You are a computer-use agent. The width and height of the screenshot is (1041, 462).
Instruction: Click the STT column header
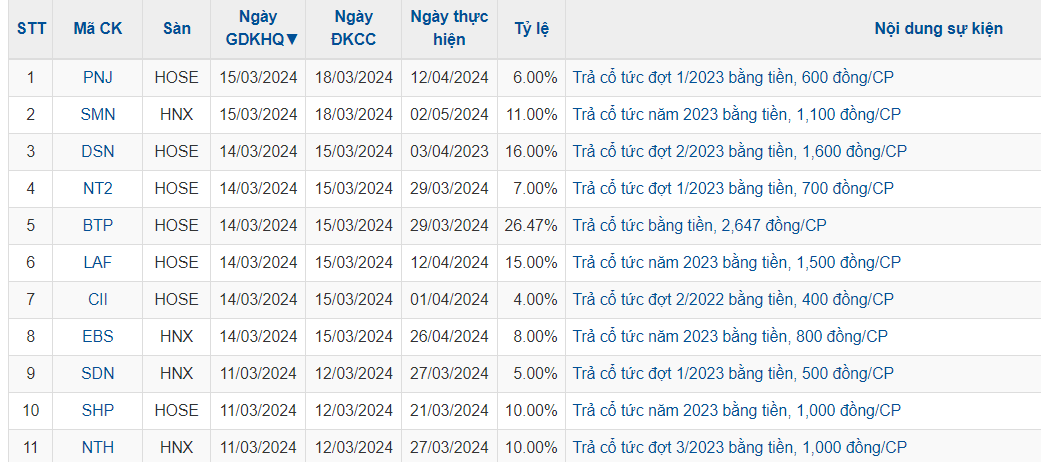tap(30, 28)
